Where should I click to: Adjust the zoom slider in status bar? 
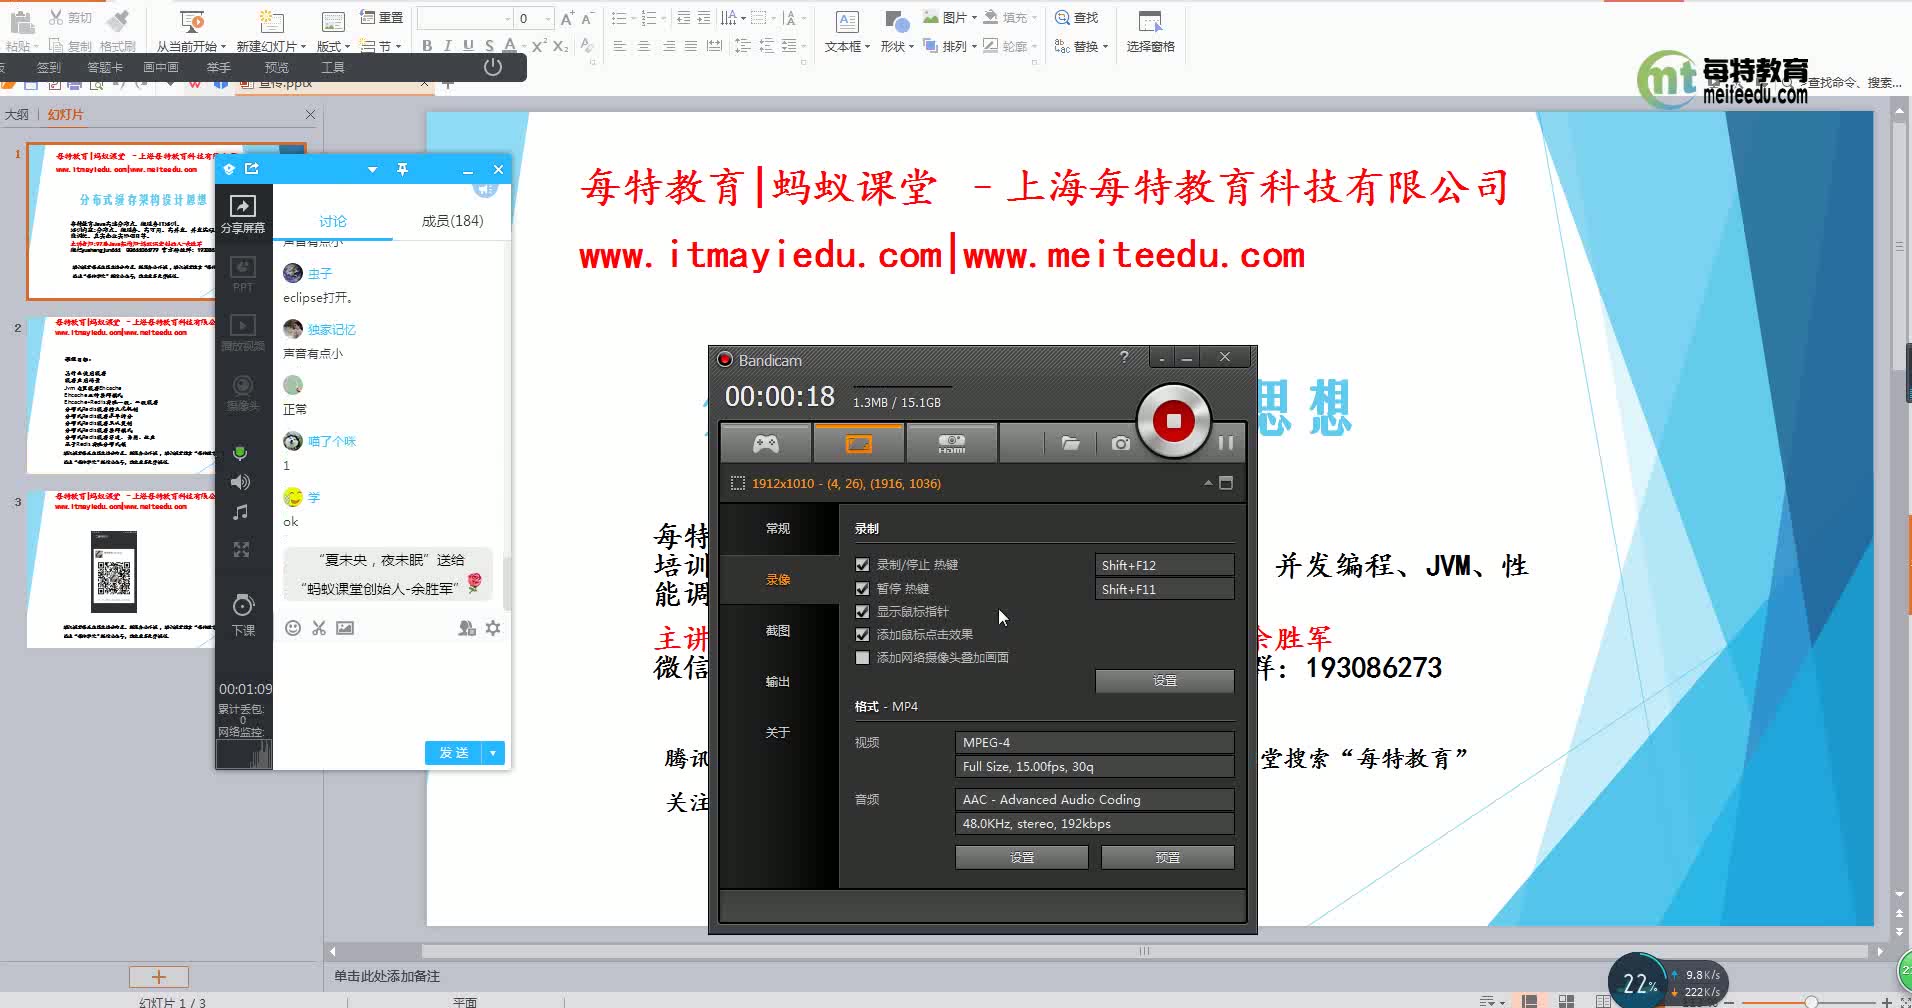pos(1811,1001)
